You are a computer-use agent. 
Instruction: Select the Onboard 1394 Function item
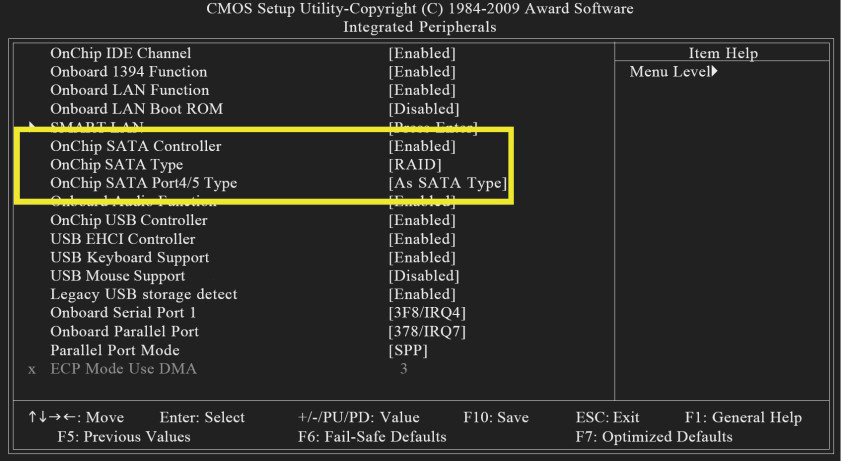[x=129, y=71]
